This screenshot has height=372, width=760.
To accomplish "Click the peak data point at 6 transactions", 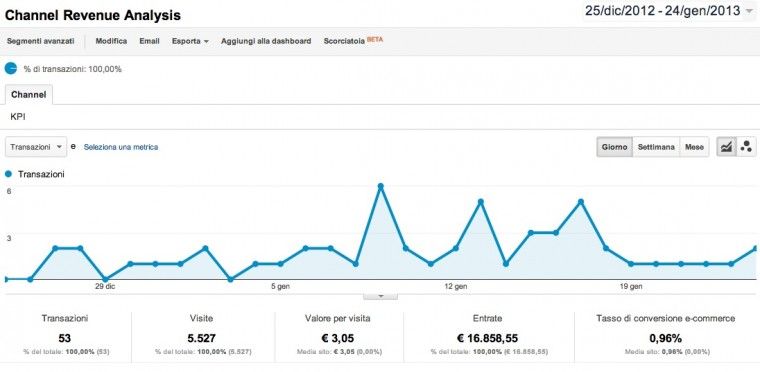I will (380, 186).
